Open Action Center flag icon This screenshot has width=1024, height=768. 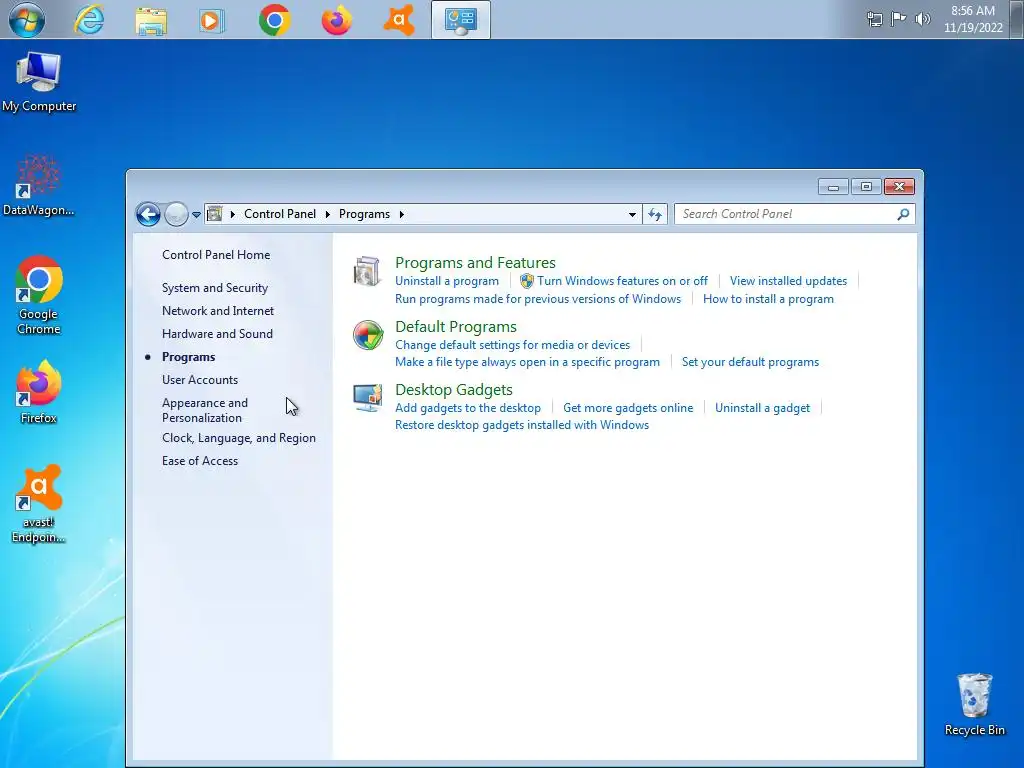(x=899, y=19)
